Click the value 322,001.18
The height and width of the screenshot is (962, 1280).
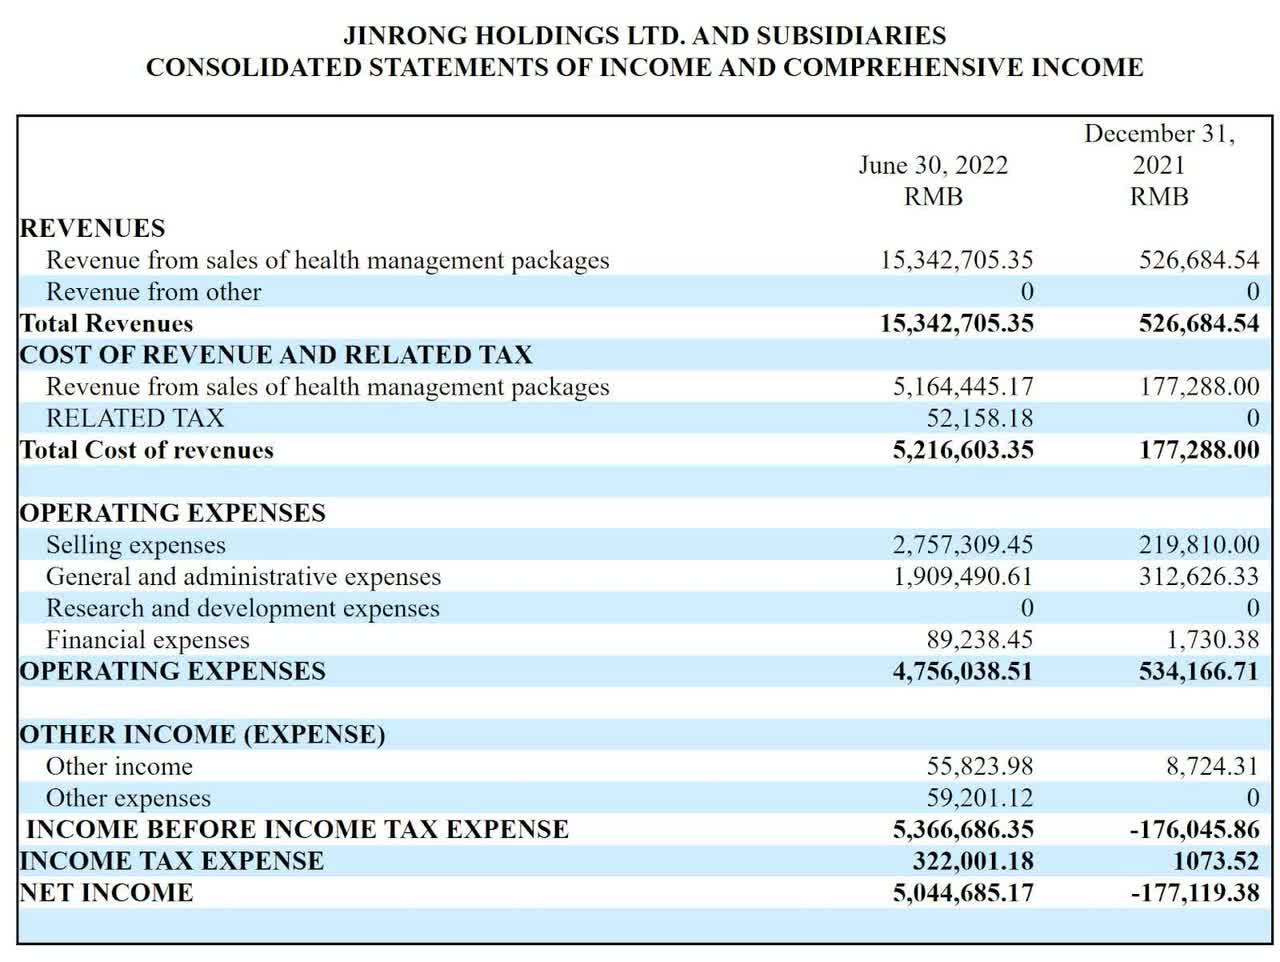(x=973, y=861)
